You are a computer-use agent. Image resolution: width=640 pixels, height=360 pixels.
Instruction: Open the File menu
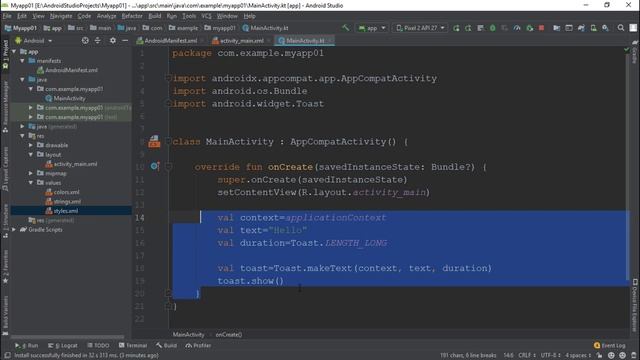(x=7, y=16)
